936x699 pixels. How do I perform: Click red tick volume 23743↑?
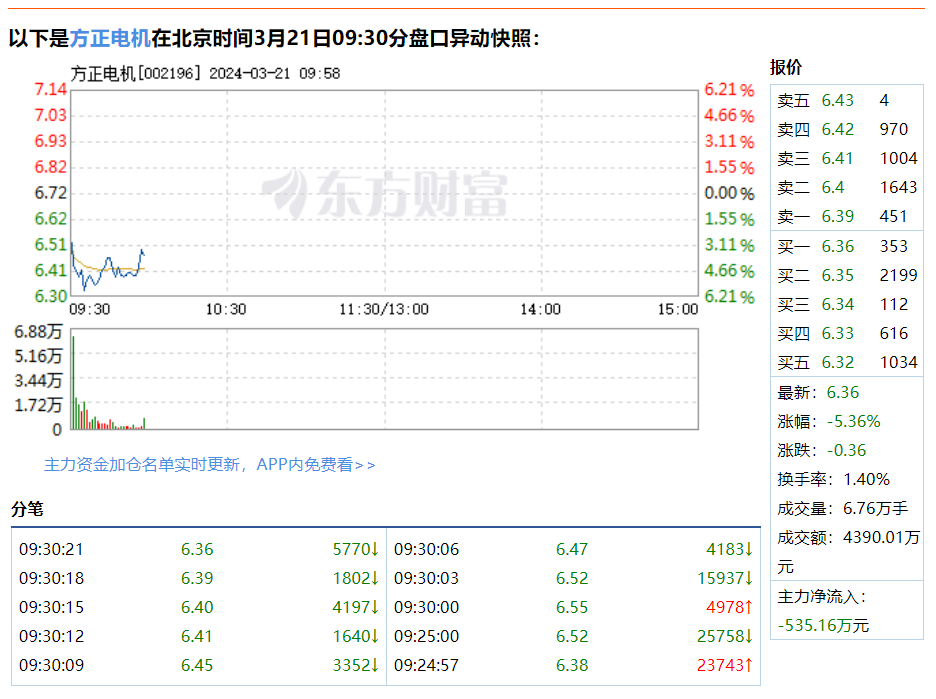point(725,665)
